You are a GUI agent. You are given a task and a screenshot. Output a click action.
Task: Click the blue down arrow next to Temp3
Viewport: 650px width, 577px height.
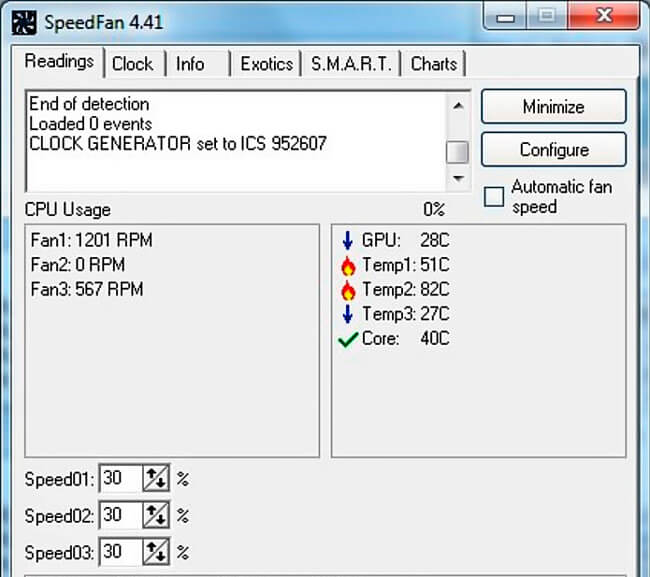(348, 314)
